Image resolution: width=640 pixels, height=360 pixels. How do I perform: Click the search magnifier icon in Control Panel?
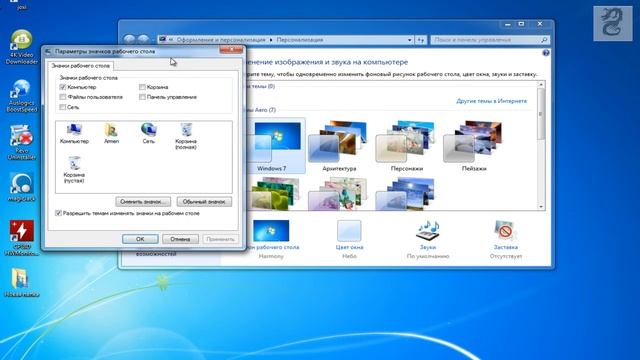click(x=544, y=40)
